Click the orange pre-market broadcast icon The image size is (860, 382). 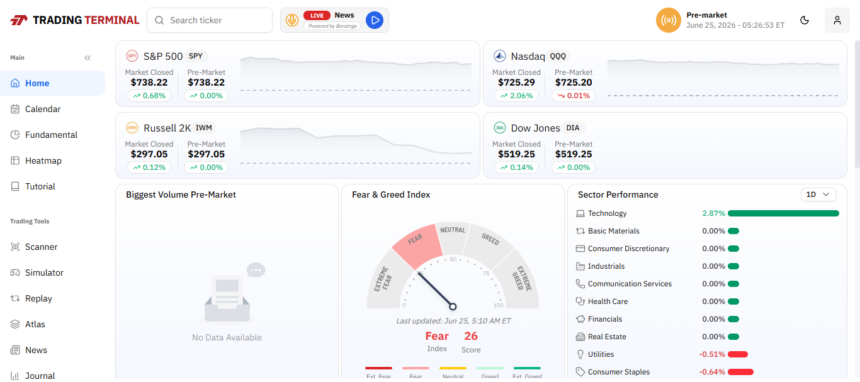(x=668, y=20)
